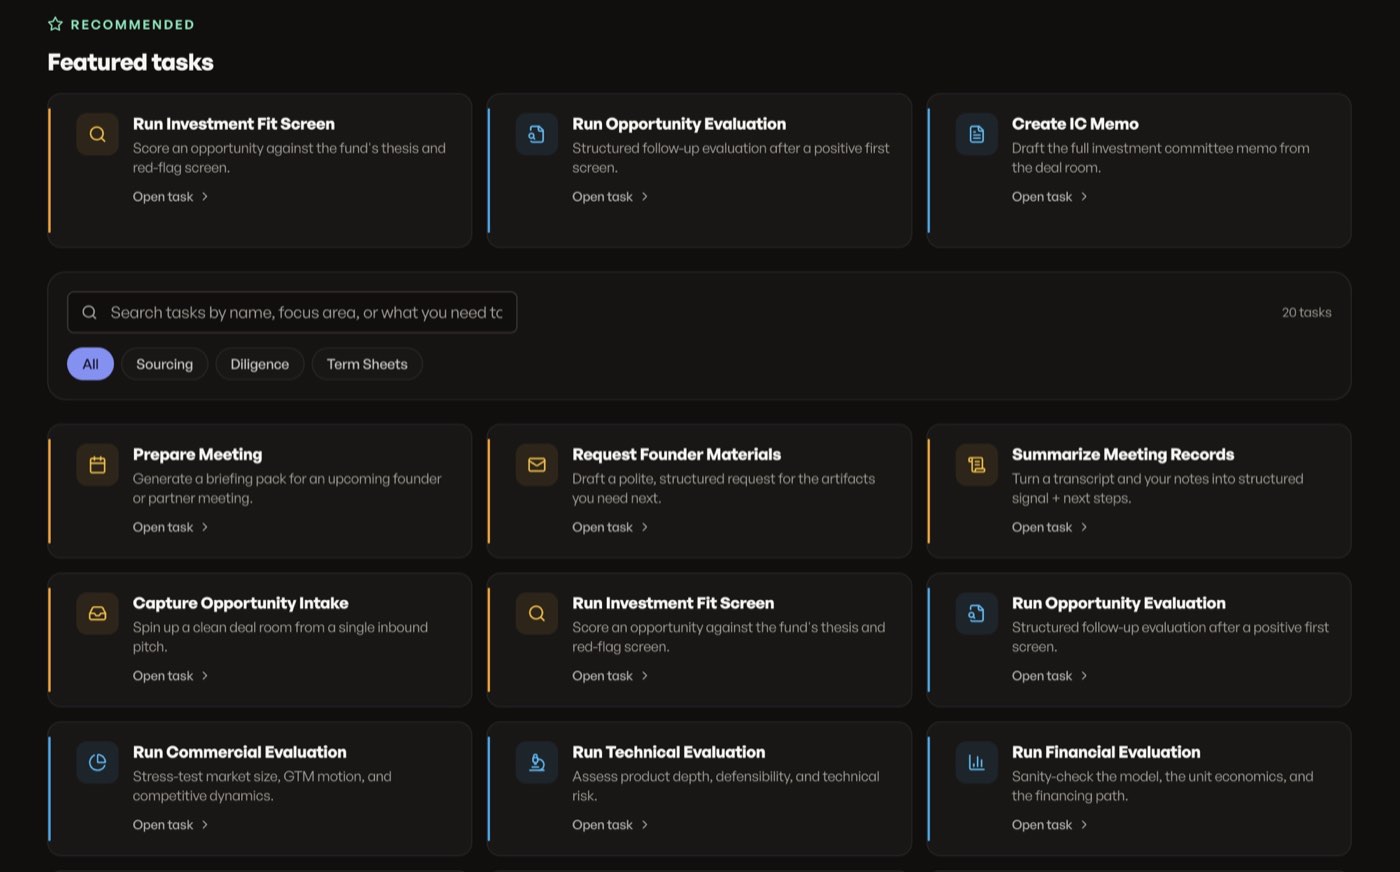Screen dimensions: 1400x872
Task: Click the featured Run Opportunity Evaluation title
Action: (679, 124)
